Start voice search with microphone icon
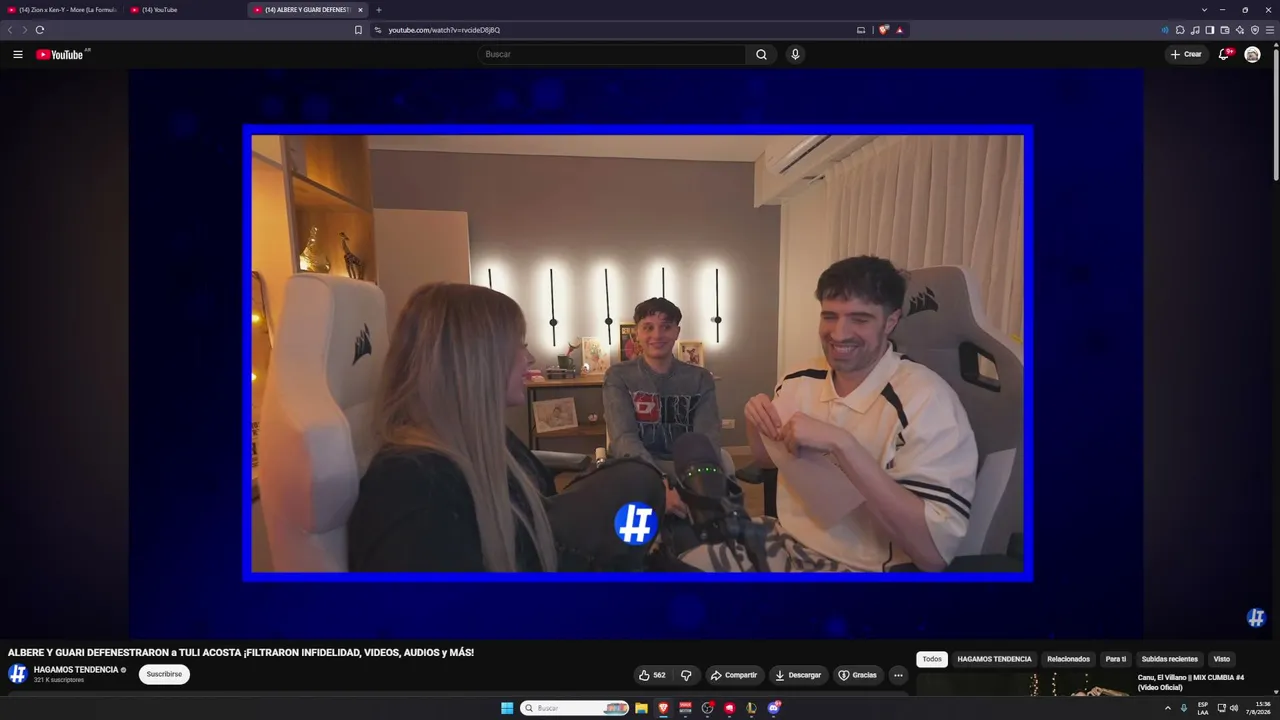The width and height of the screenshot is (1280, 720). (795, 54)
